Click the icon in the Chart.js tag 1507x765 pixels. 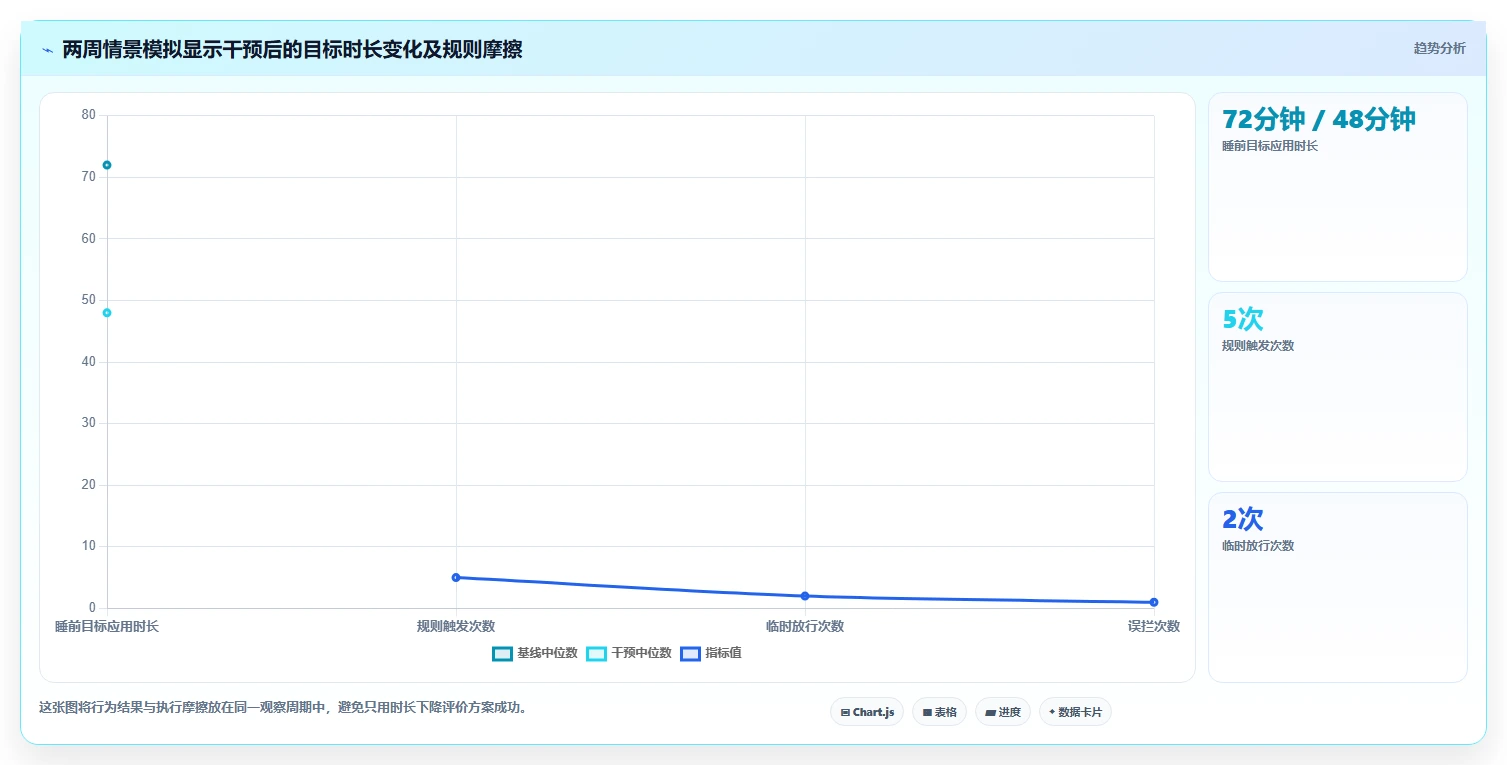tap(845, 713)
